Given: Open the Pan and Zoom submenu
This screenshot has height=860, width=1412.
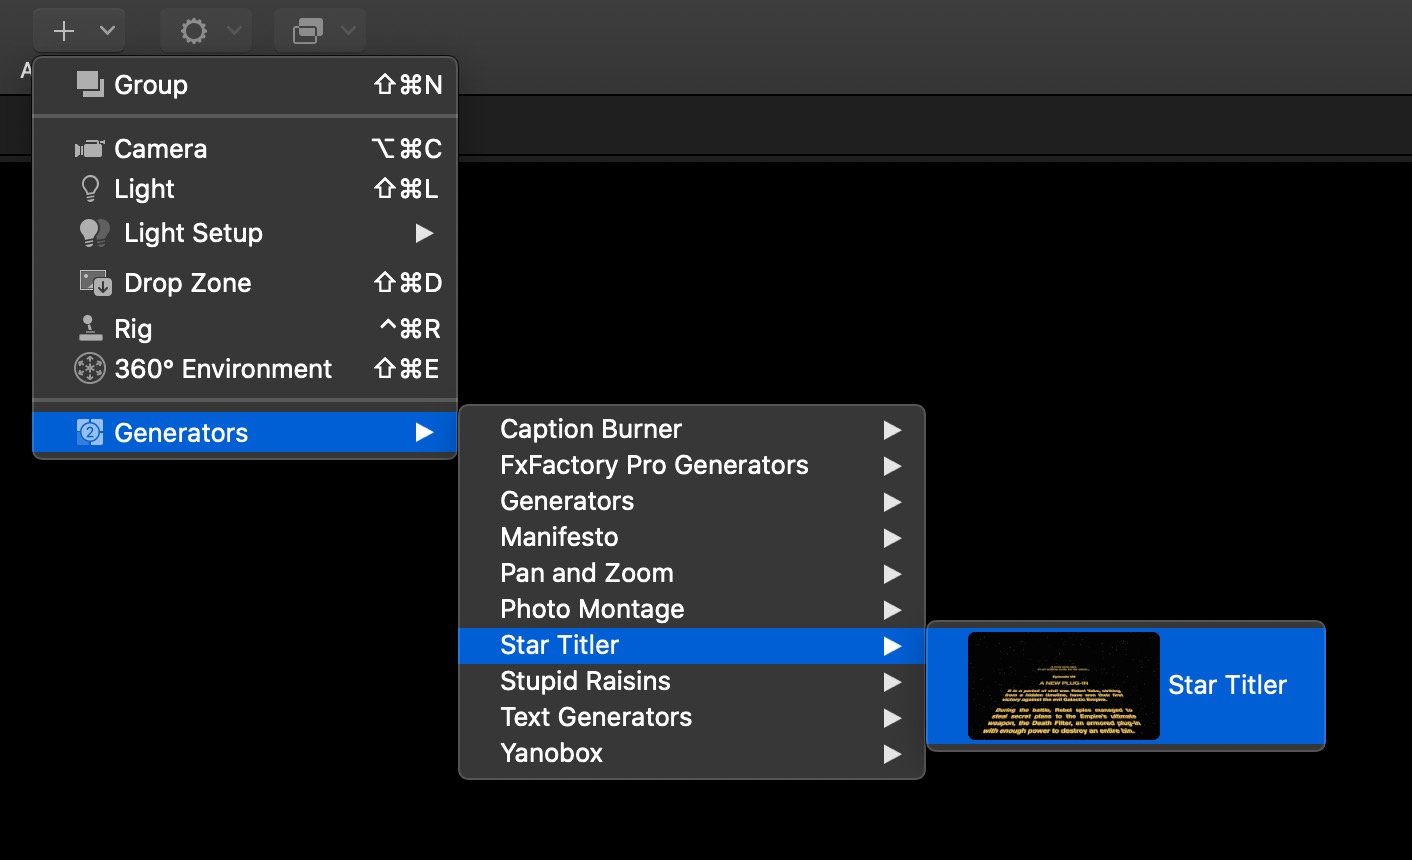Looking at the screenshot, I should pos(692,573).
